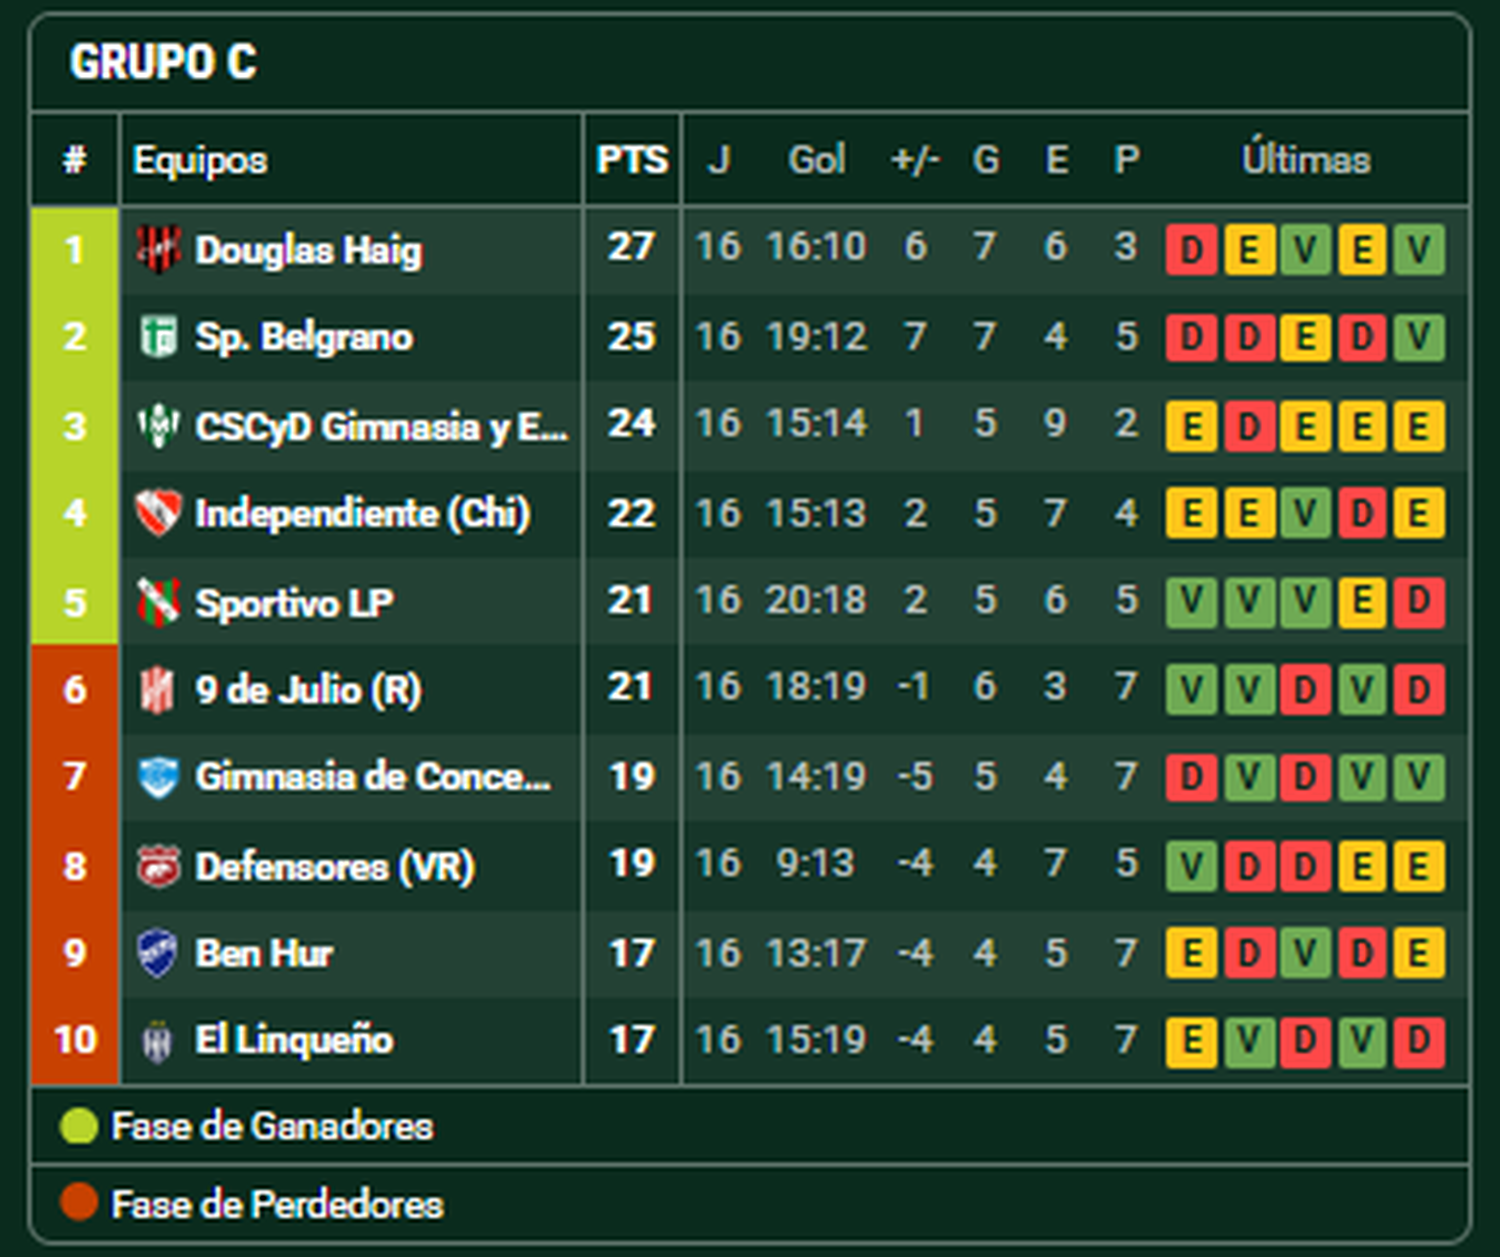Click the GRUPO C heading
This screenshot has height=1257, width=1500.
click(x=164, y=62)
